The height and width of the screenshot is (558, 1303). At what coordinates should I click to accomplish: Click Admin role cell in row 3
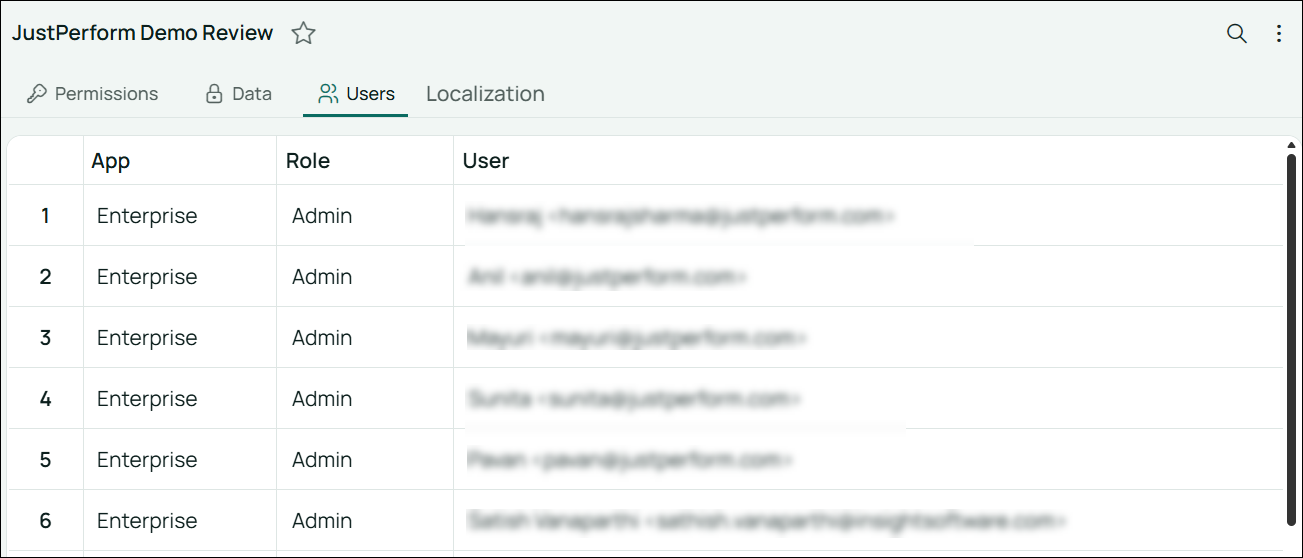365,338
